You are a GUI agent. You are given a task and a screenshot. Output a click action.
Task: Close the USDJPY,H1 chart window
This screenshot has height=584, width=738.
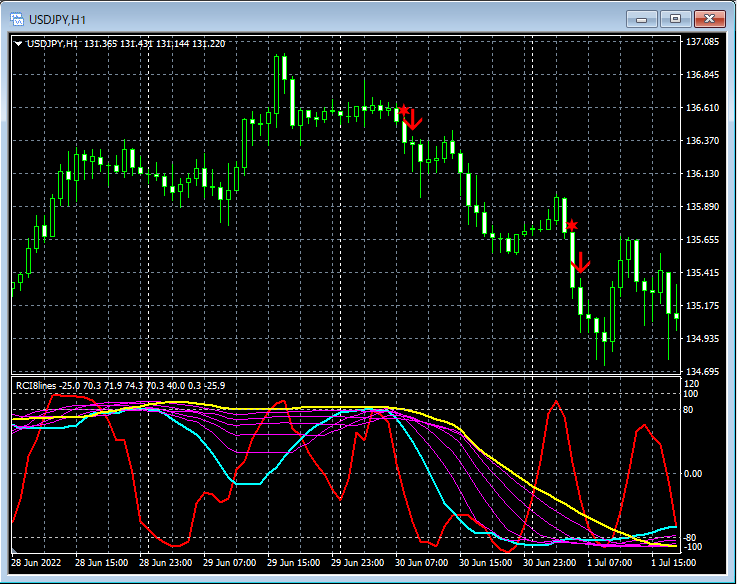[711, 18]
